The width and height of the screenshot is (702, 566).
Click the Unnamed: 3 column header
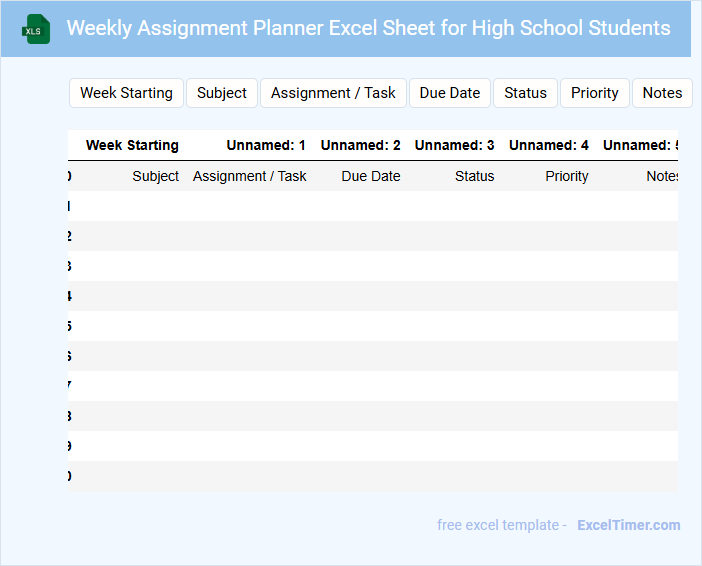point(454,145)
